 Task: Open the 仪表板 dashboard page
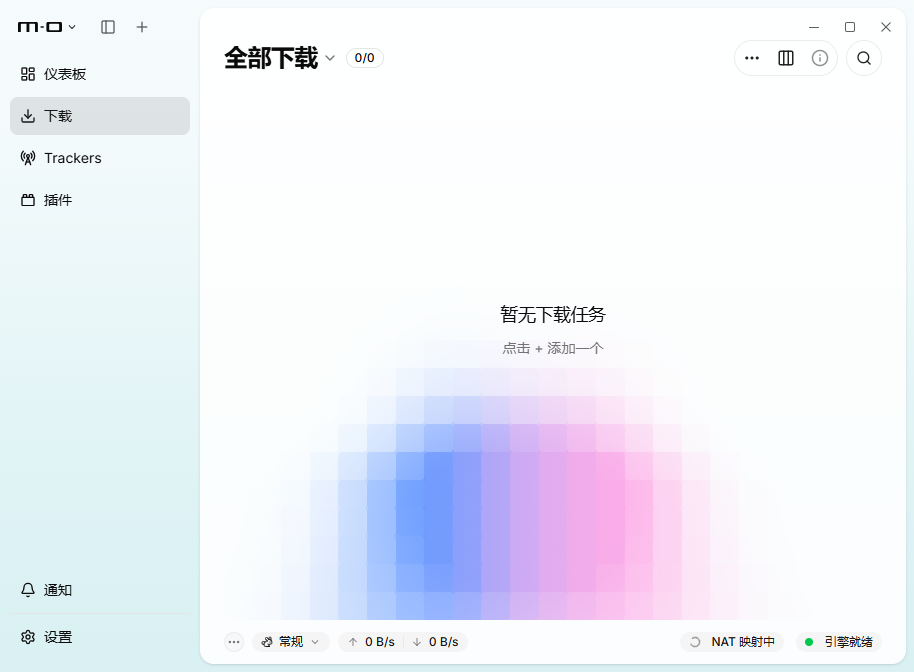(100, 74)
